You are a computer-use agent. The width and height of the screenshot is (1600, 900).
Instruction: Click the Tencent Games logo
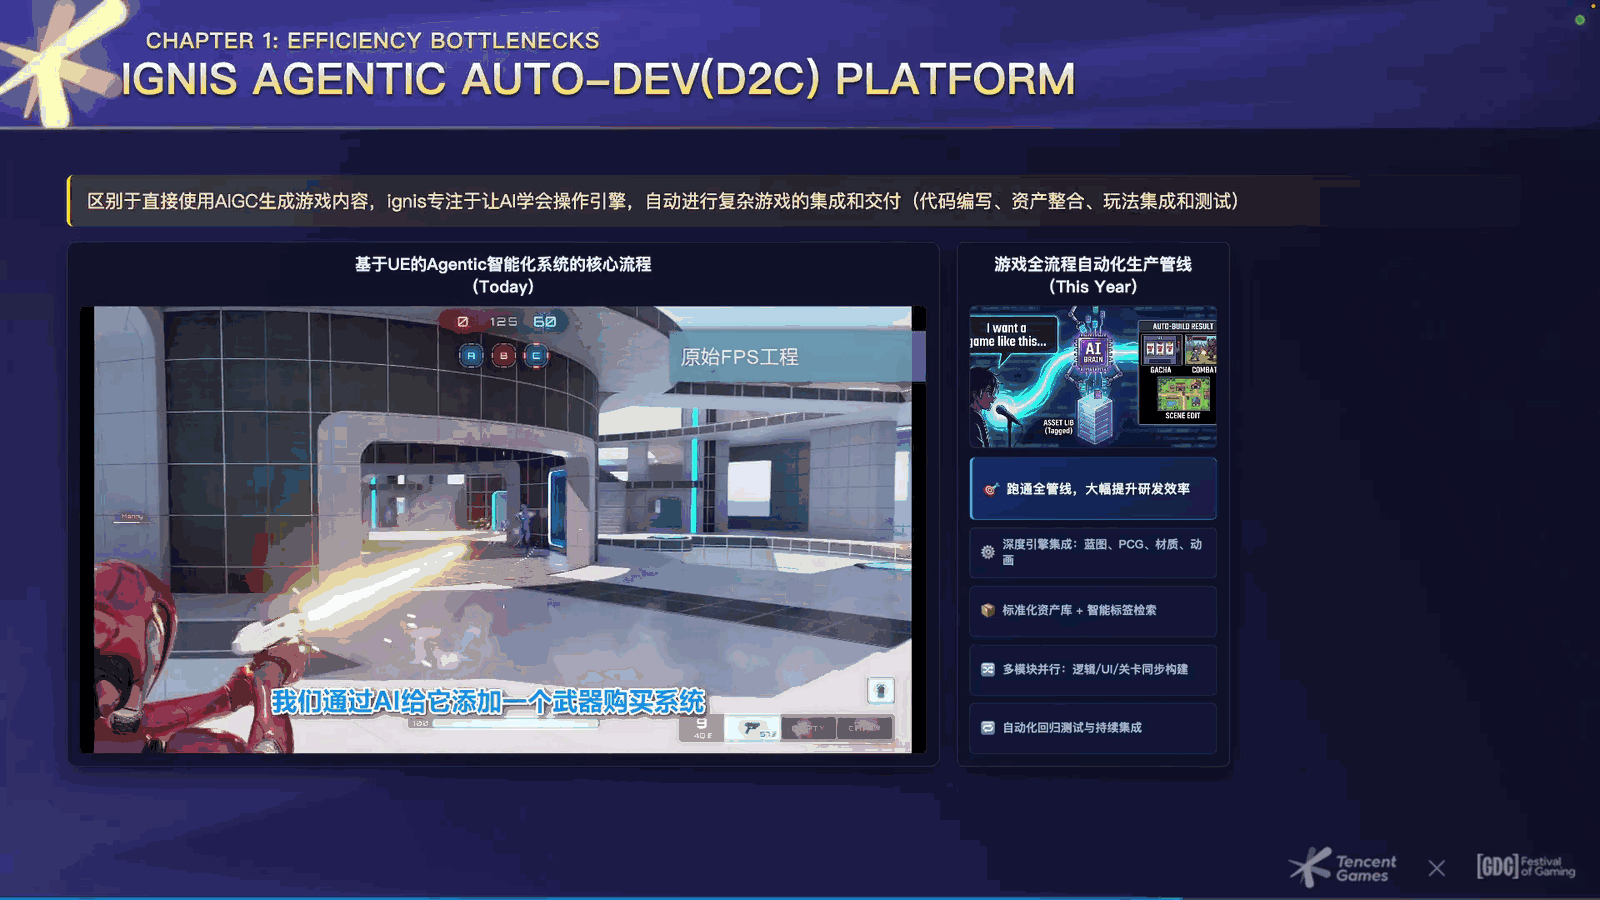(x=1343, y=867)
